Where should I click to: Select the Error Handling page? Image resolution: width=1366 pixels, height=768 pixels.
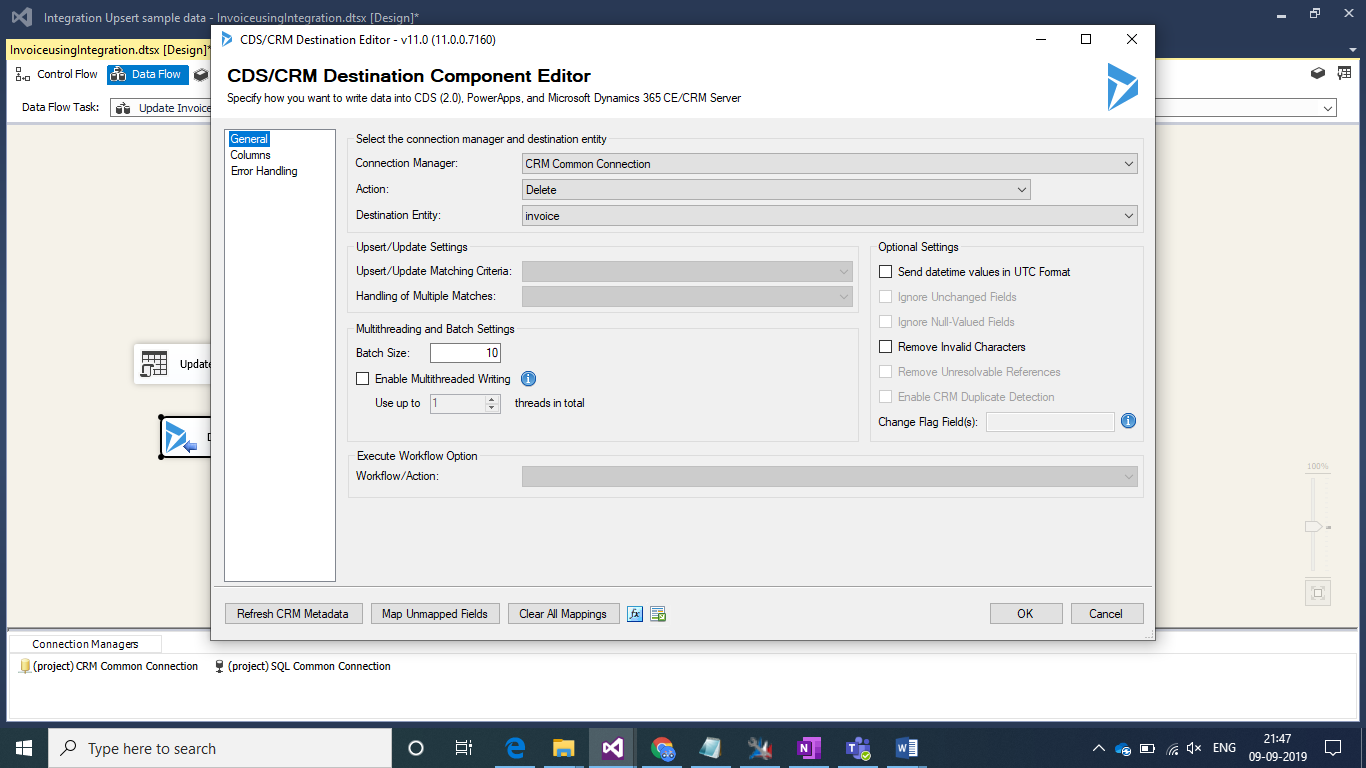(264, 171)
